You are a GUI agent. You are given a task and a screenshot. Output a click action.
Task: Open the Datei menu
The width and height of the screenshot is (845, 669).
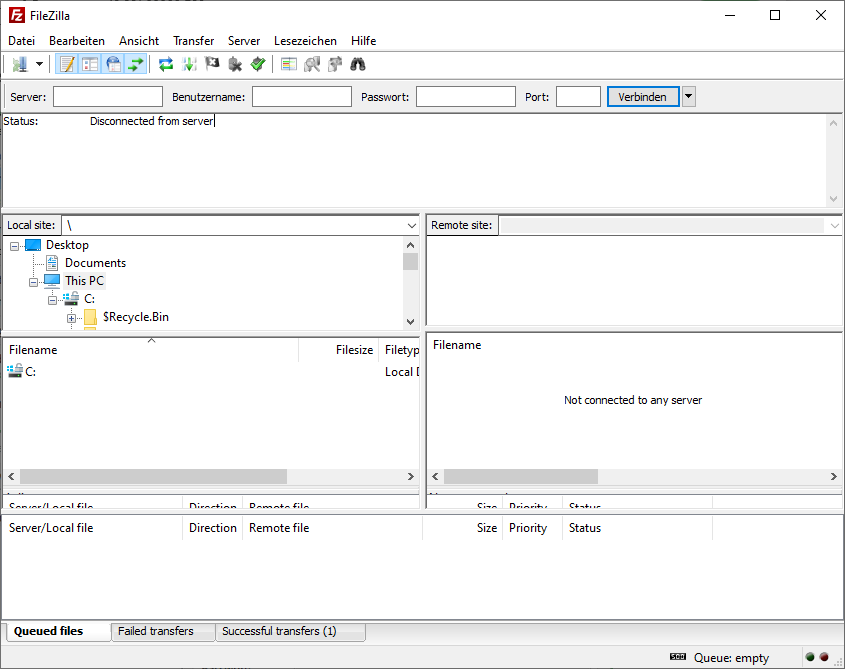[22, 41]
